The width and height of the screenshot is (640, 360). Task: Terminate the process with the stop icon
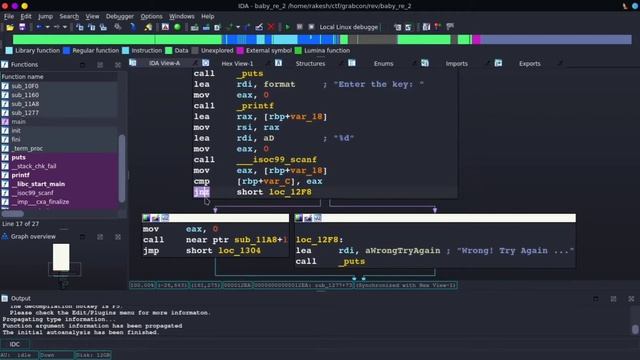coord(311,27)
